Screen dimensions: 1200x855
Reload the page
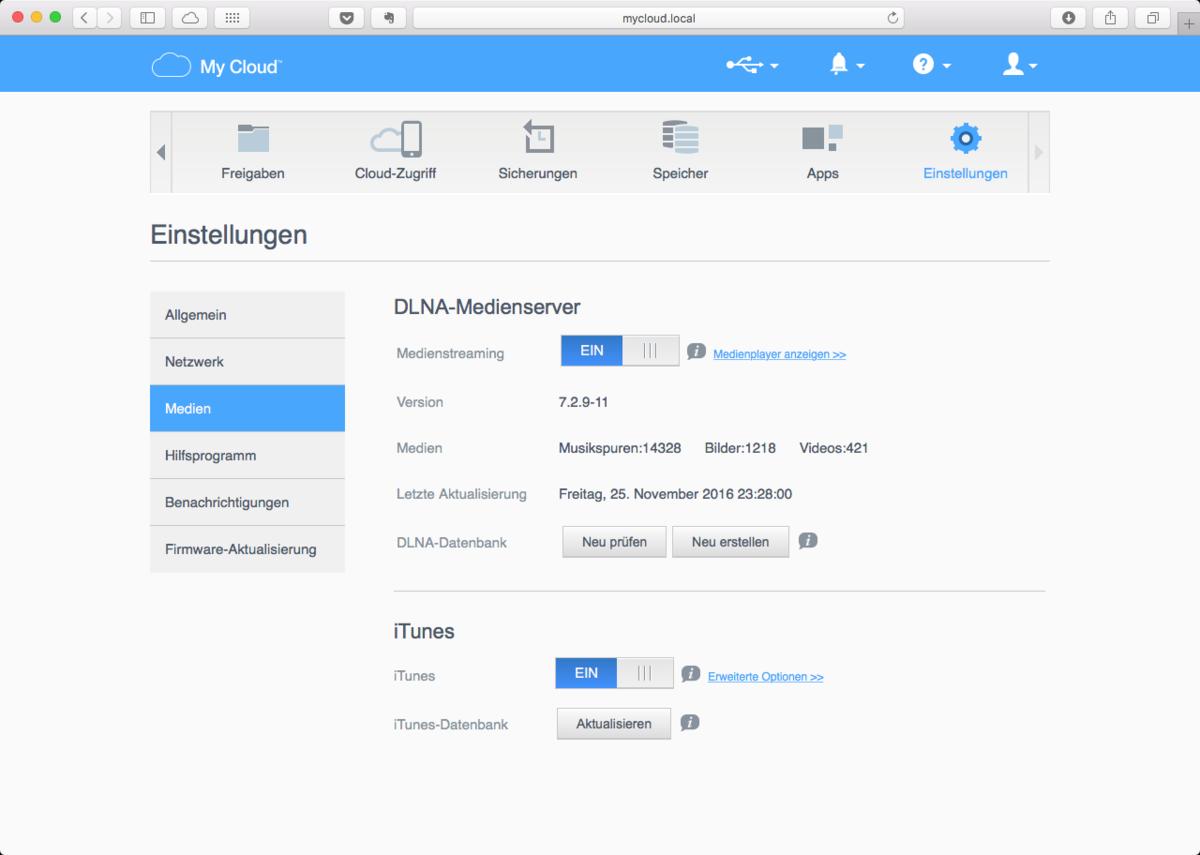[x=892, y=18]
